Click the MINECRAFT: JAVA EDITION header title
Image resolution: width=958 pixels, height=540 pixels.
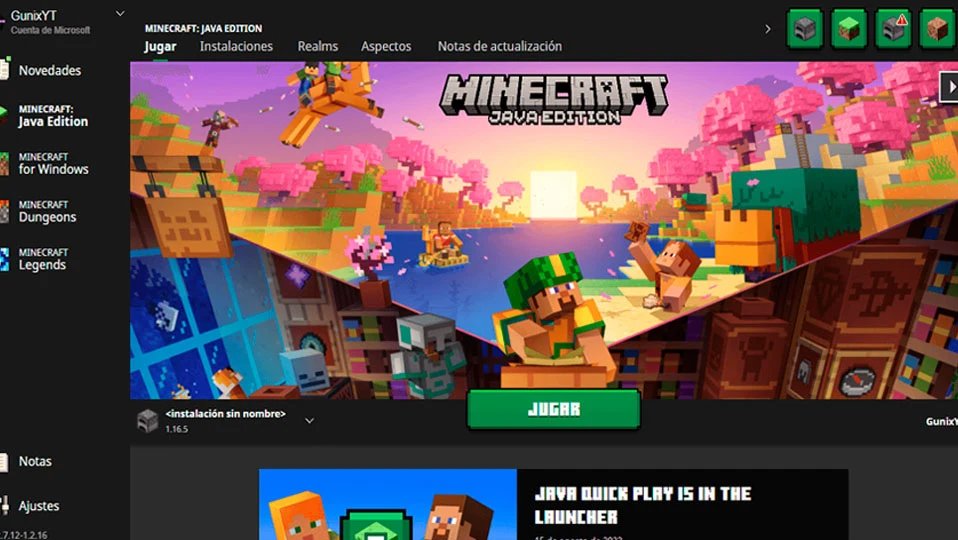pos(203,28)
